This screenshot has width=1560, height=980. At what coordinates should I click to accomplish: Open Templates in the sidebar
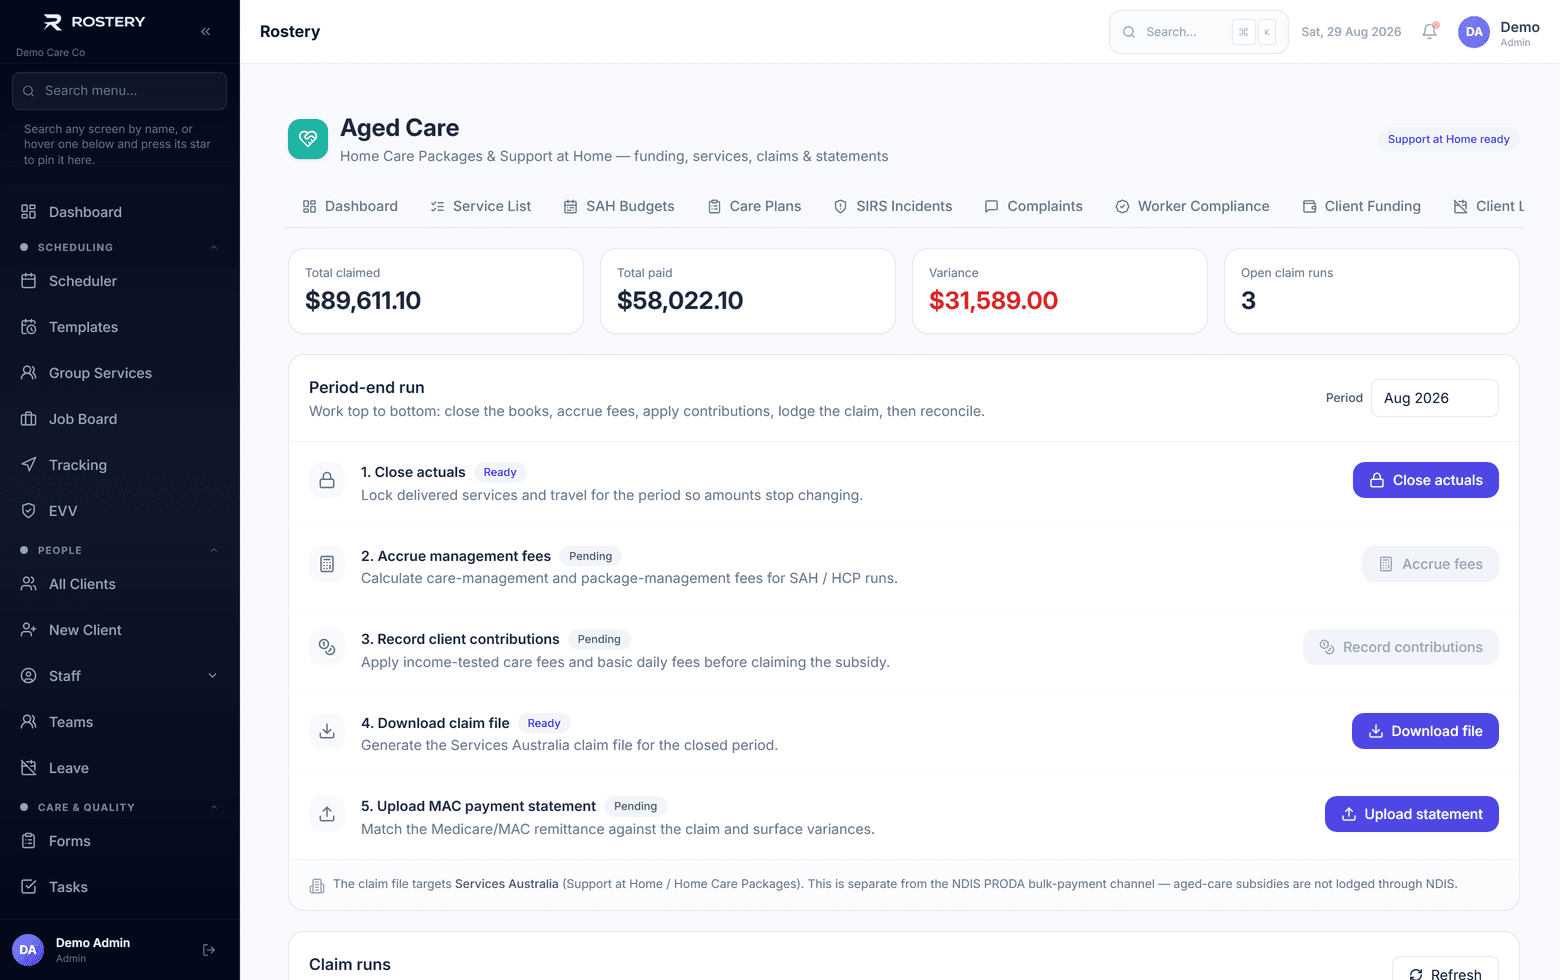click(x=120, y=327)
